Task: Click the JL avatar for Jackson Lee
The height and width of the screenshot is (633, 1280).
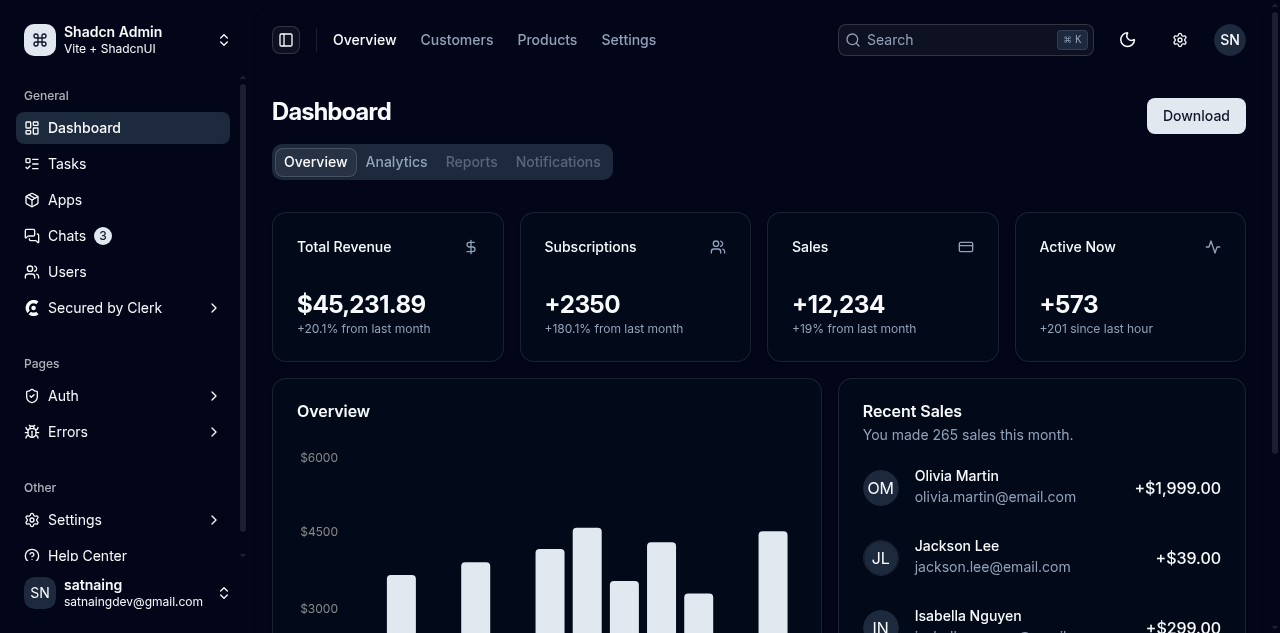Action: tap(881, 558)
